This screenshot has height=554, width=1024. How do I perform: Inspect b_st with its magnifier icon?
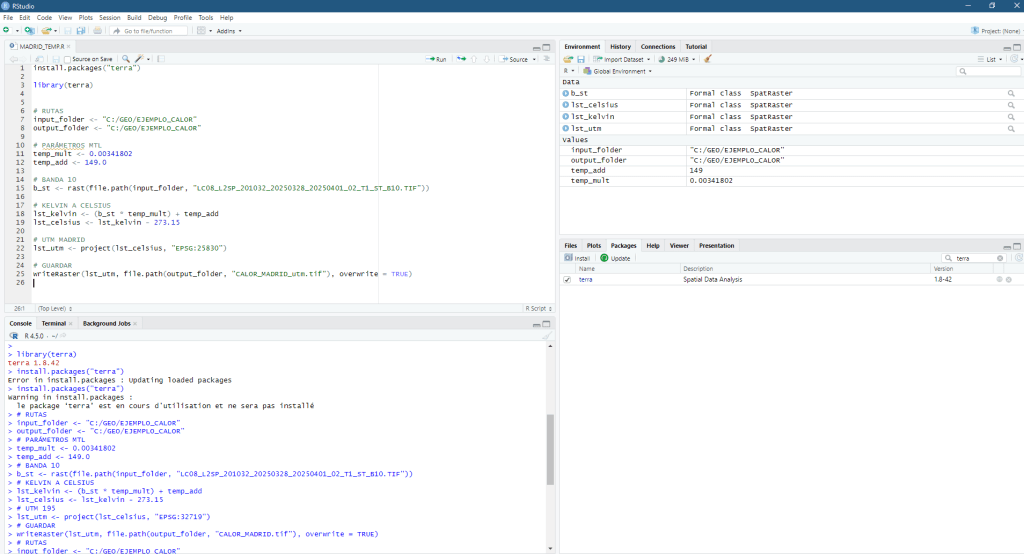tap(1011, 93)
